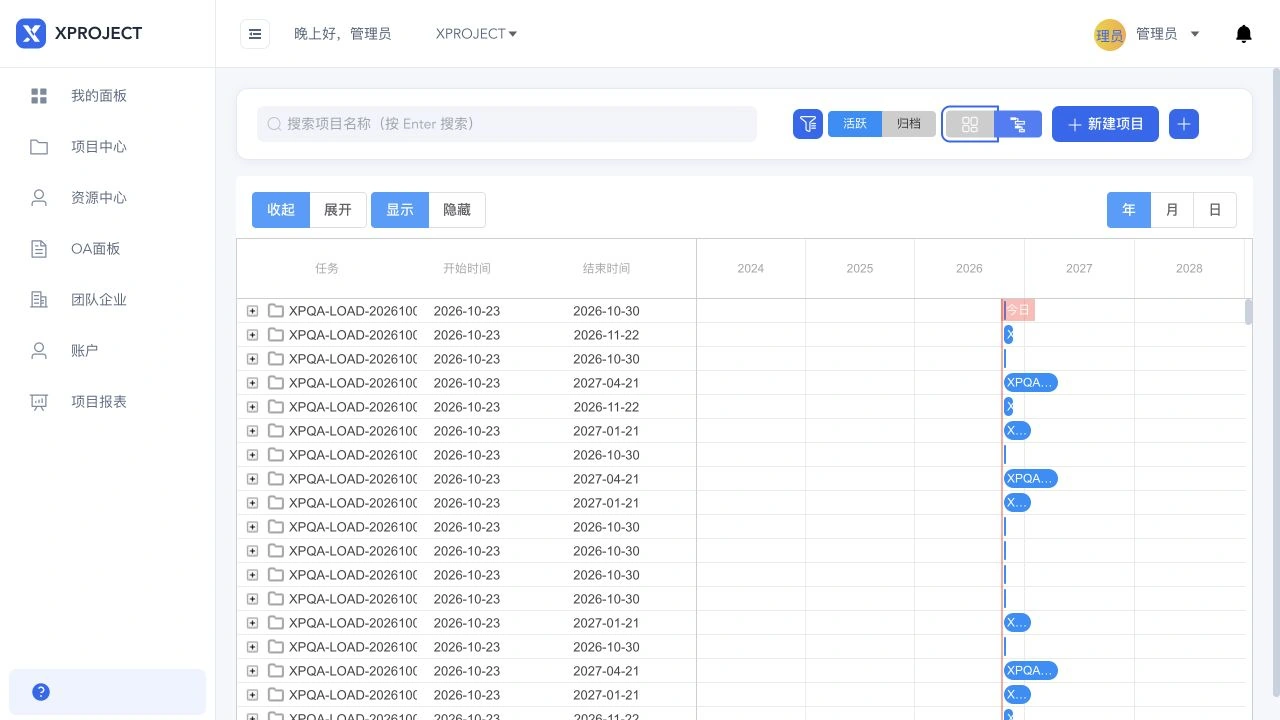Screen dimensions: 1280x720
Task: Open 我的面板 via its dashboard icon
Action: click(39, 96)
